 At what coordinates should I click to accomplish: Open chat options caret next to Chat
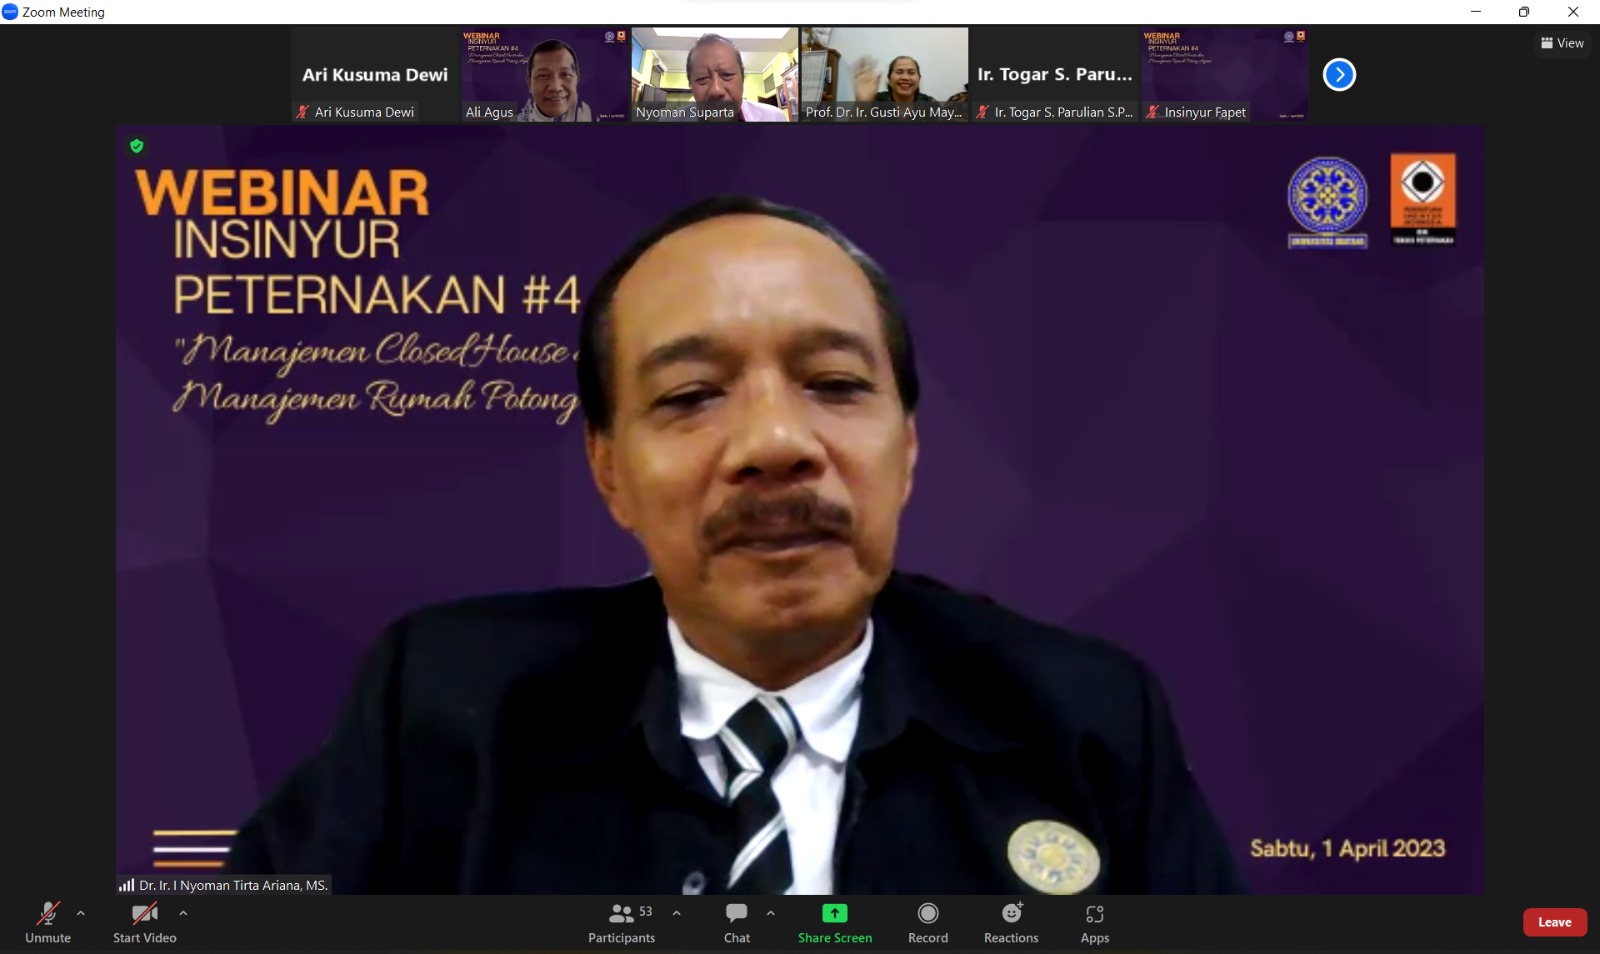coord(771,913)
